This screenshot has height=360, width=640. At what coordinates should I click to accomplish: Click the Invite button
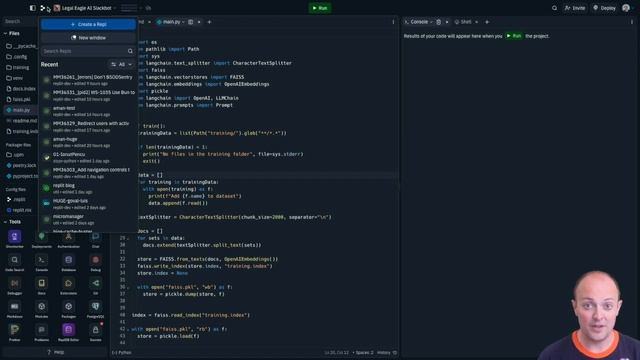point(575,8)
